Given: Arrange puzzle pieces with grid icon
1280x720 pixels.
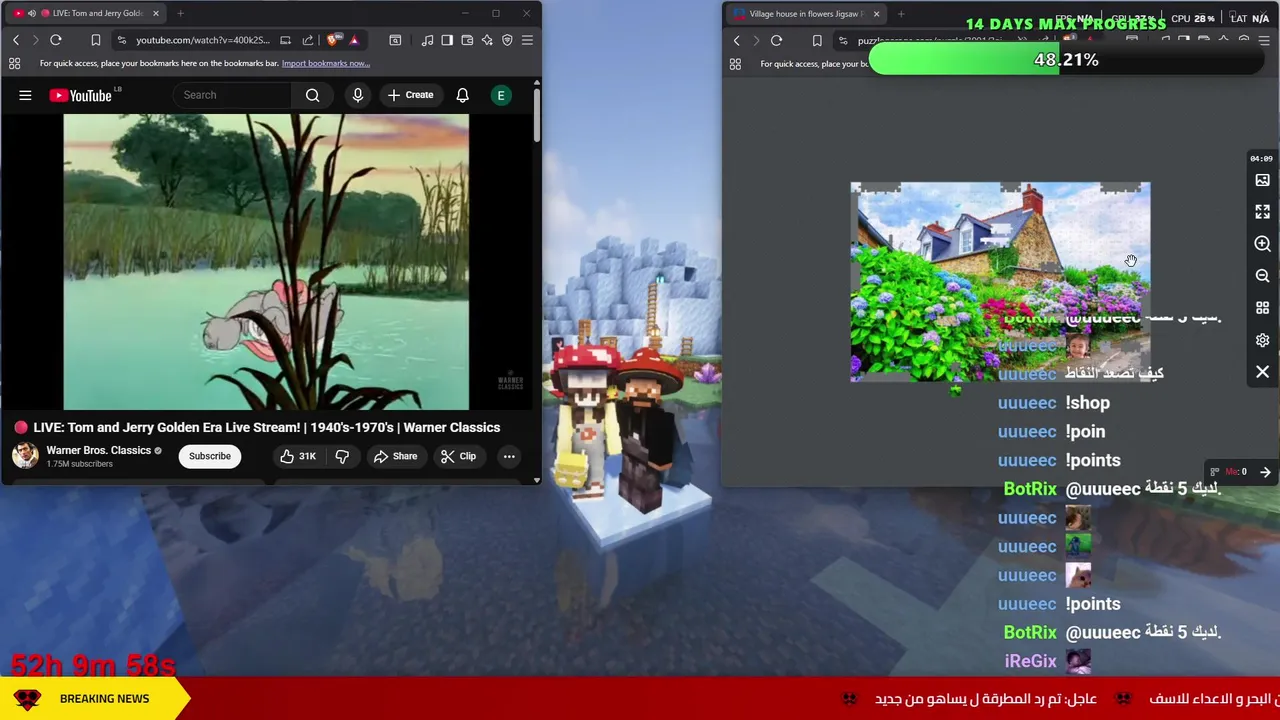Looking at the screenshot, I should pos(1262,308).
